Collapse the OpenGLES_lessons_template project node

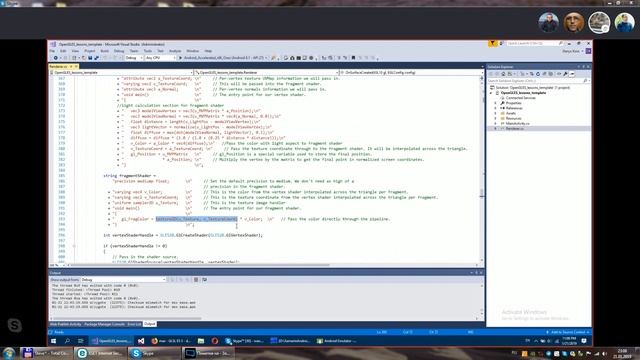click(x=492, y=93)
